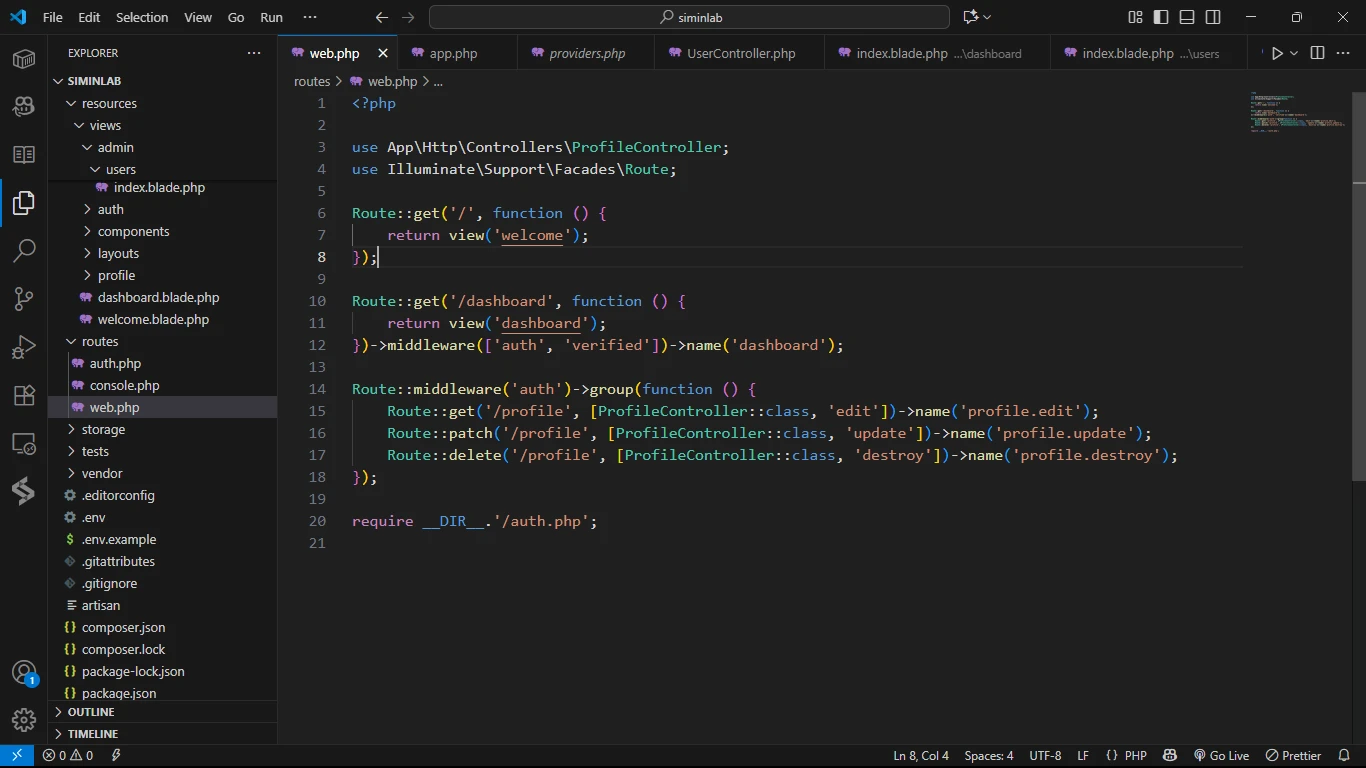Viewport: 1366px width, 768px height.
Task: Expand the OUTLINE section
Action: coord(91,712)
